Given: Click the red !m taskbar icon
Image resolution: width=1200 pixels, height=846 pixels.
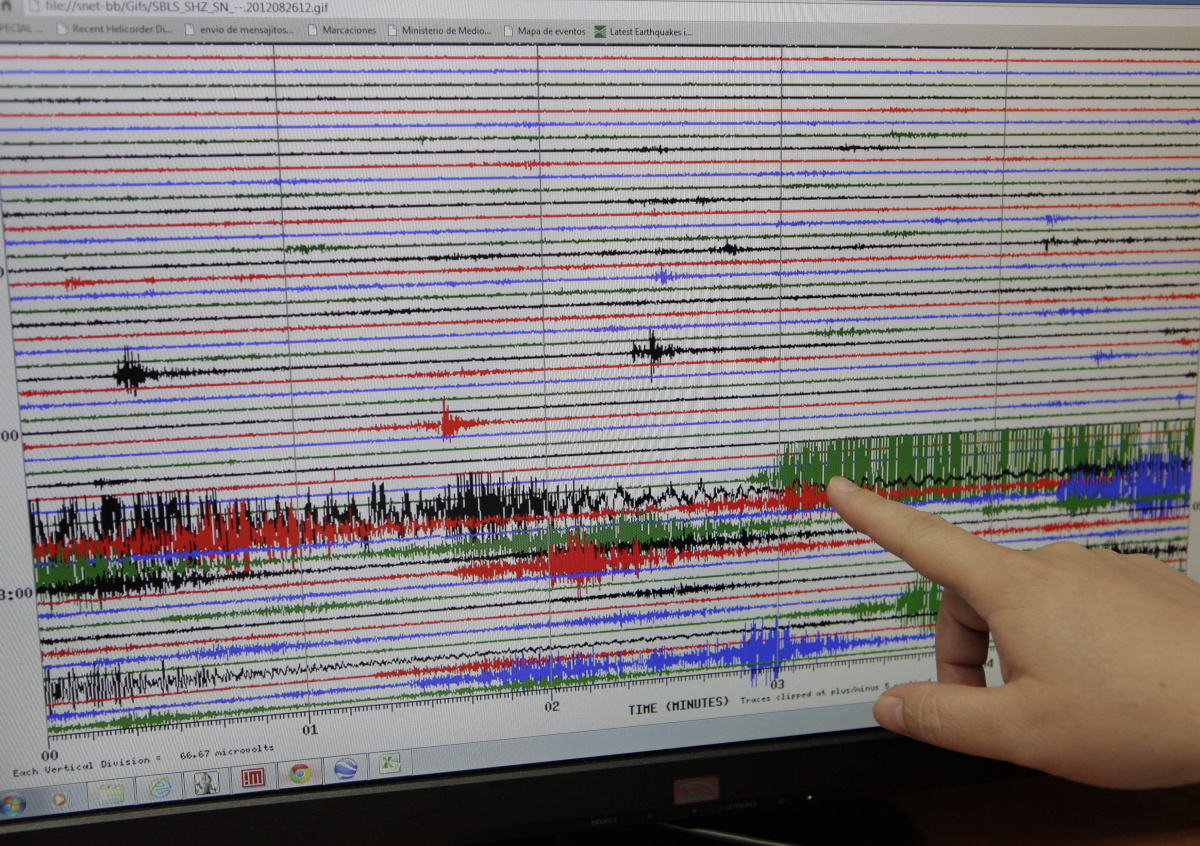Looking at the screenshot, I should tap(252, 777).
